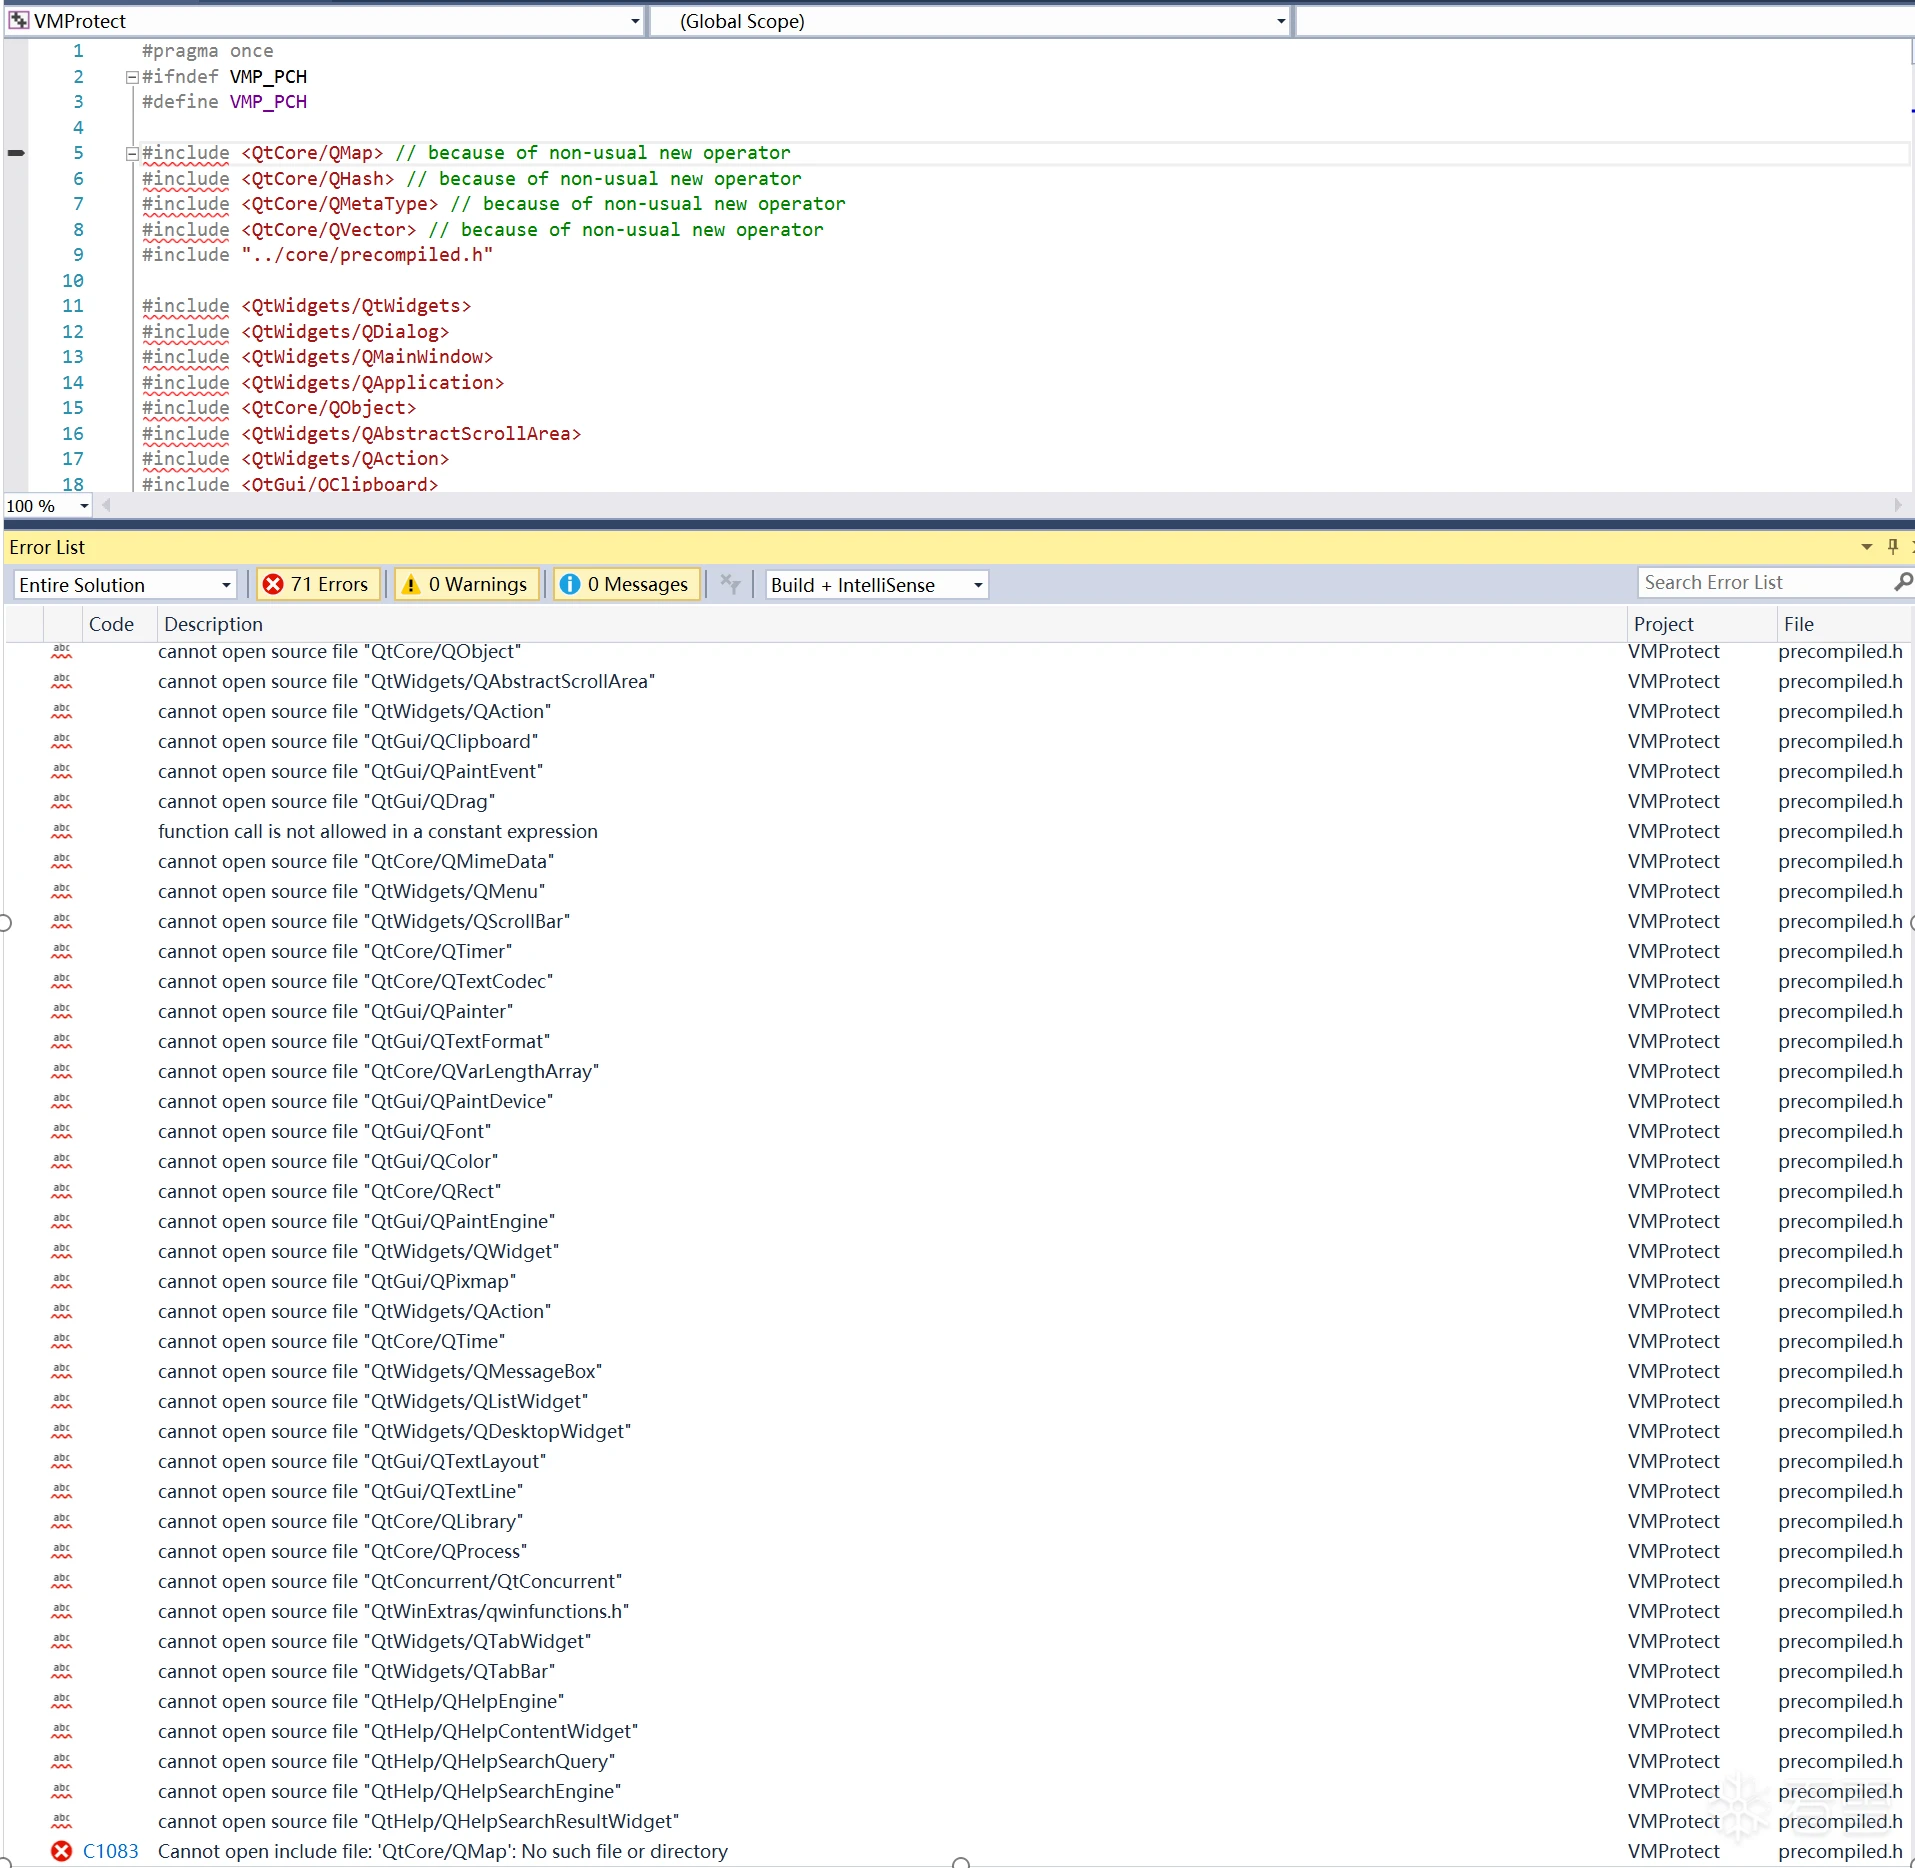
Task: Select the error 'cannot open source file "QtCore/QTime"'
Action: [x=331, y=1341]
